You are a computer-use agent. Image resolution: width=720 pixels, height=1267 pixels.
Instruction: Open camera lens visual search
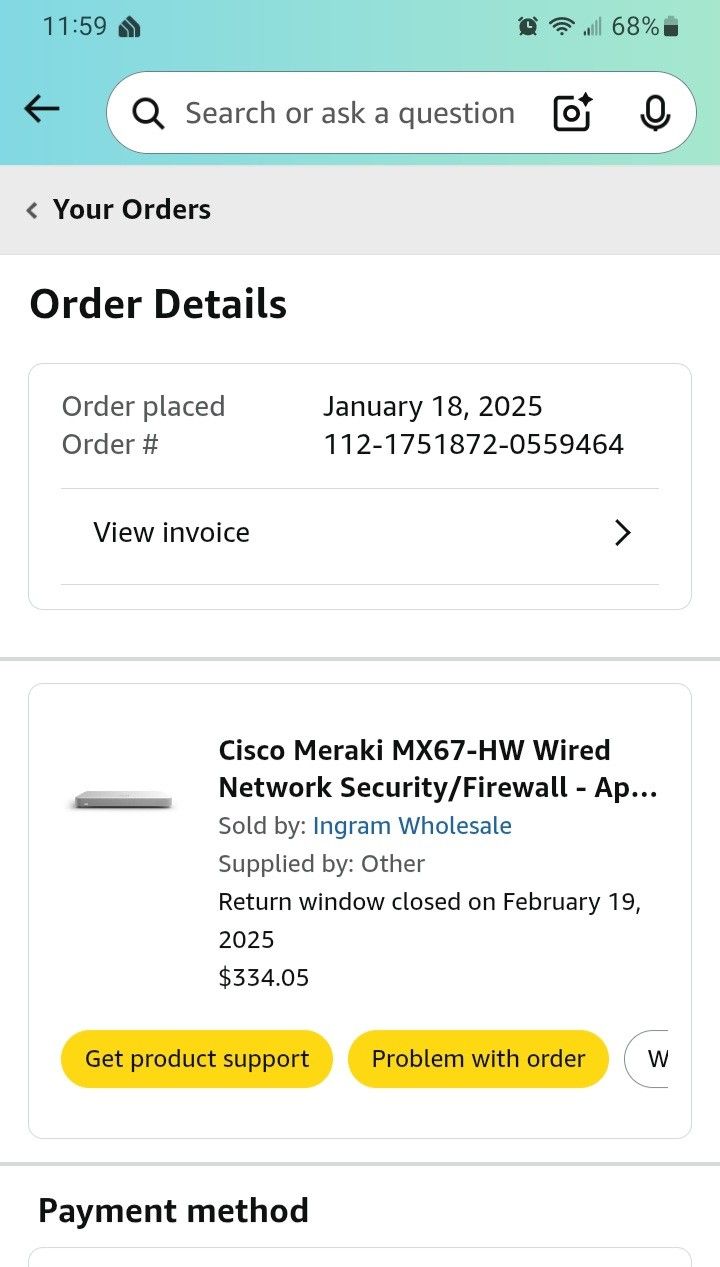(573, 113)
